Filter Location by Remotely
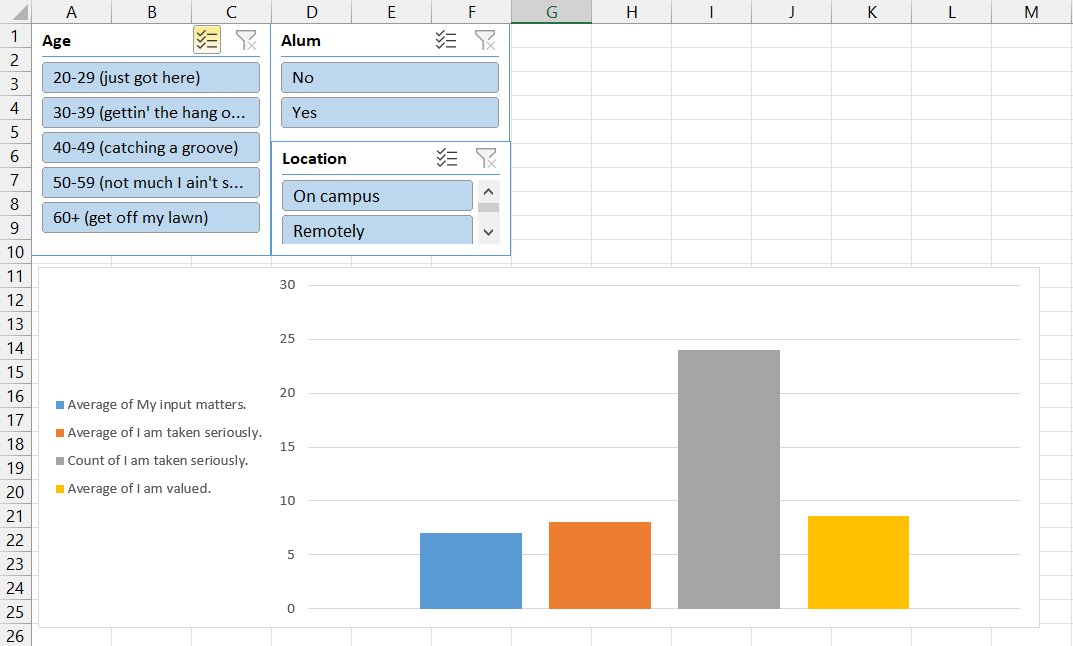 tap(377, 230)
